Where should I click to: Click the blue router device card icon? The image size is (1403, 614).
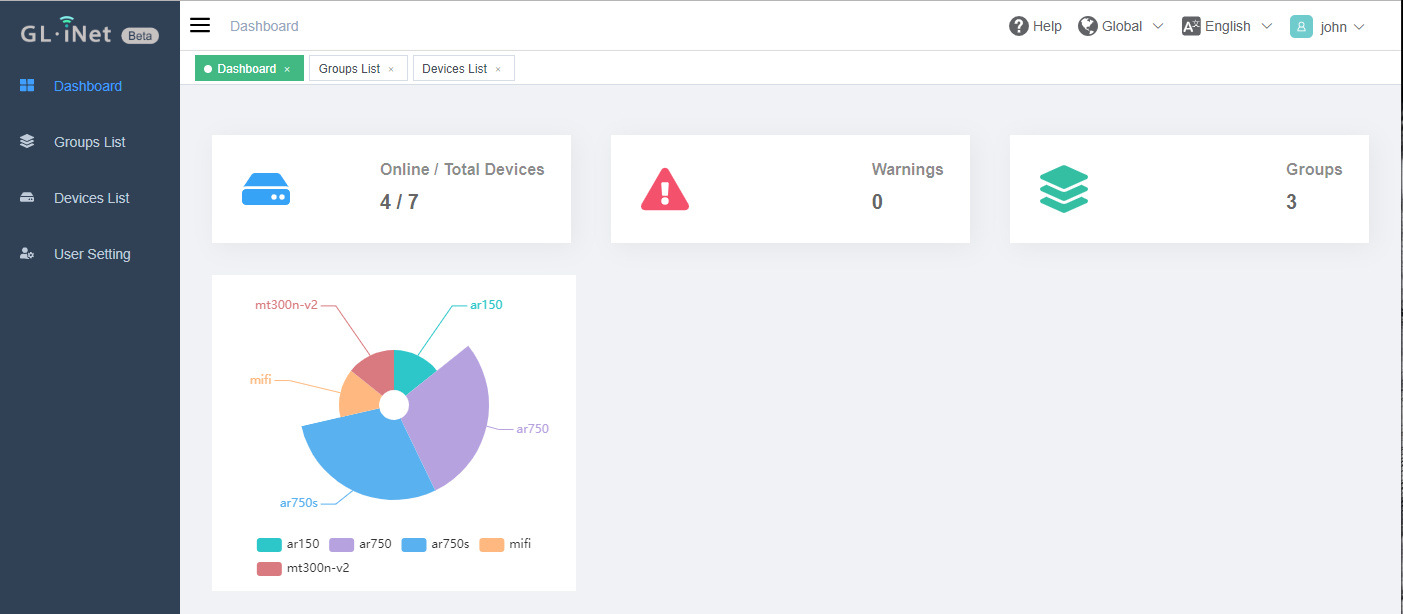[x=266, y=189]
